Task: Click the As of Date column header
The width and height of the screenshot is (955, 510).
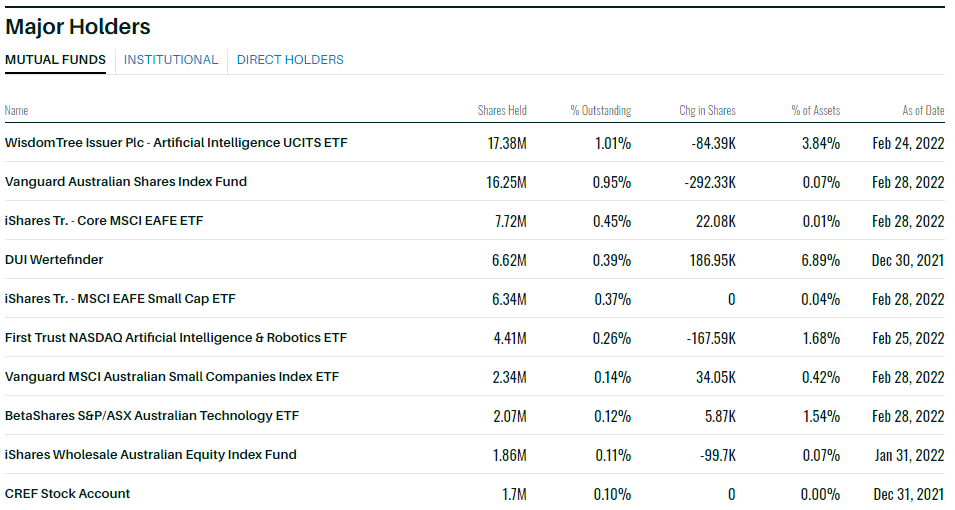Action: click(x=923, y=111)
